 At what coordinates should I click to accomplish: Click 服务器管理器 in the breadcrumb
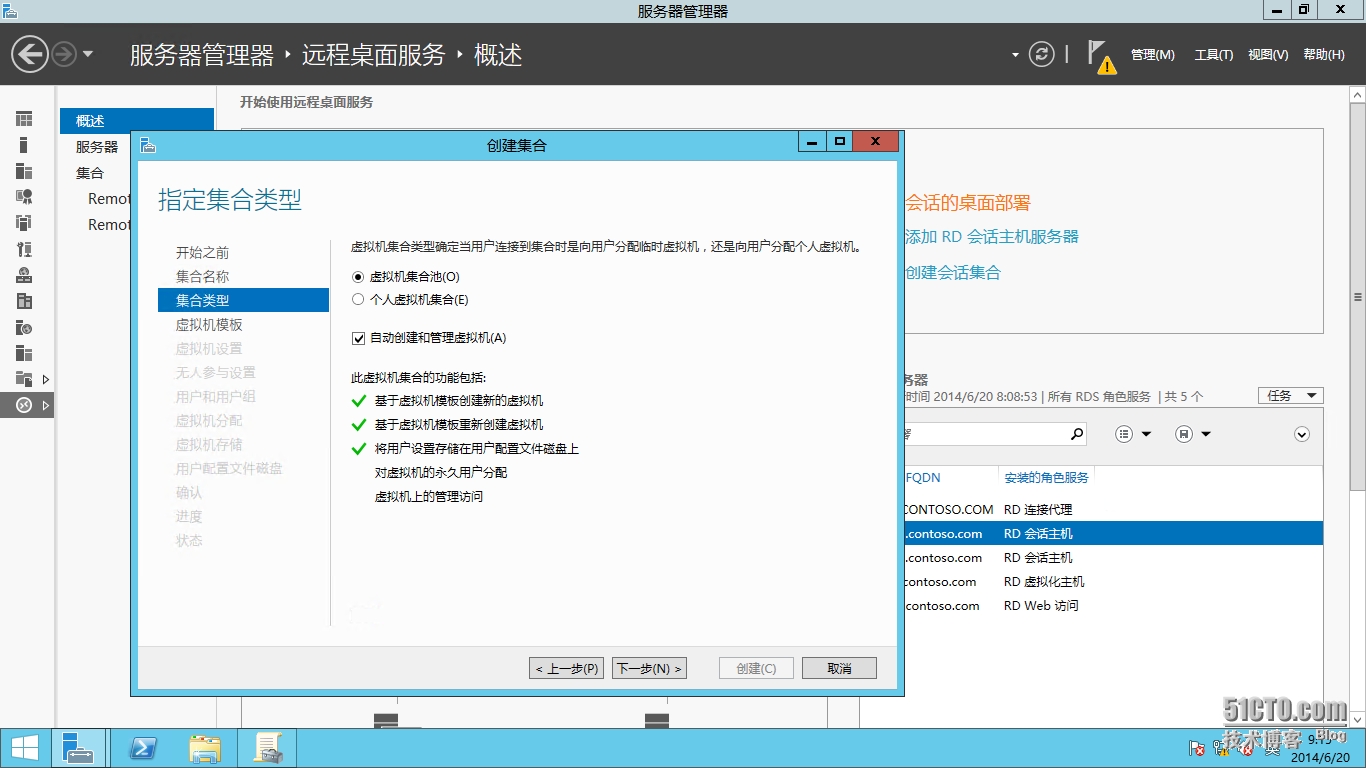point(201,54)
